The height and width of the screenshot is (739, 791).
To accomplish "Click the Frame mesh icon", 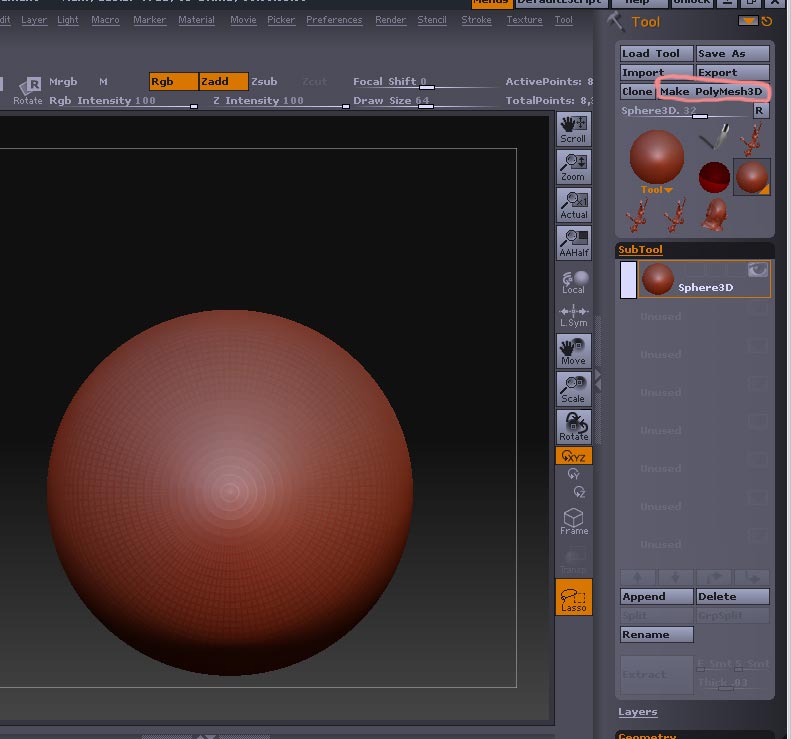I will [574, 522].
